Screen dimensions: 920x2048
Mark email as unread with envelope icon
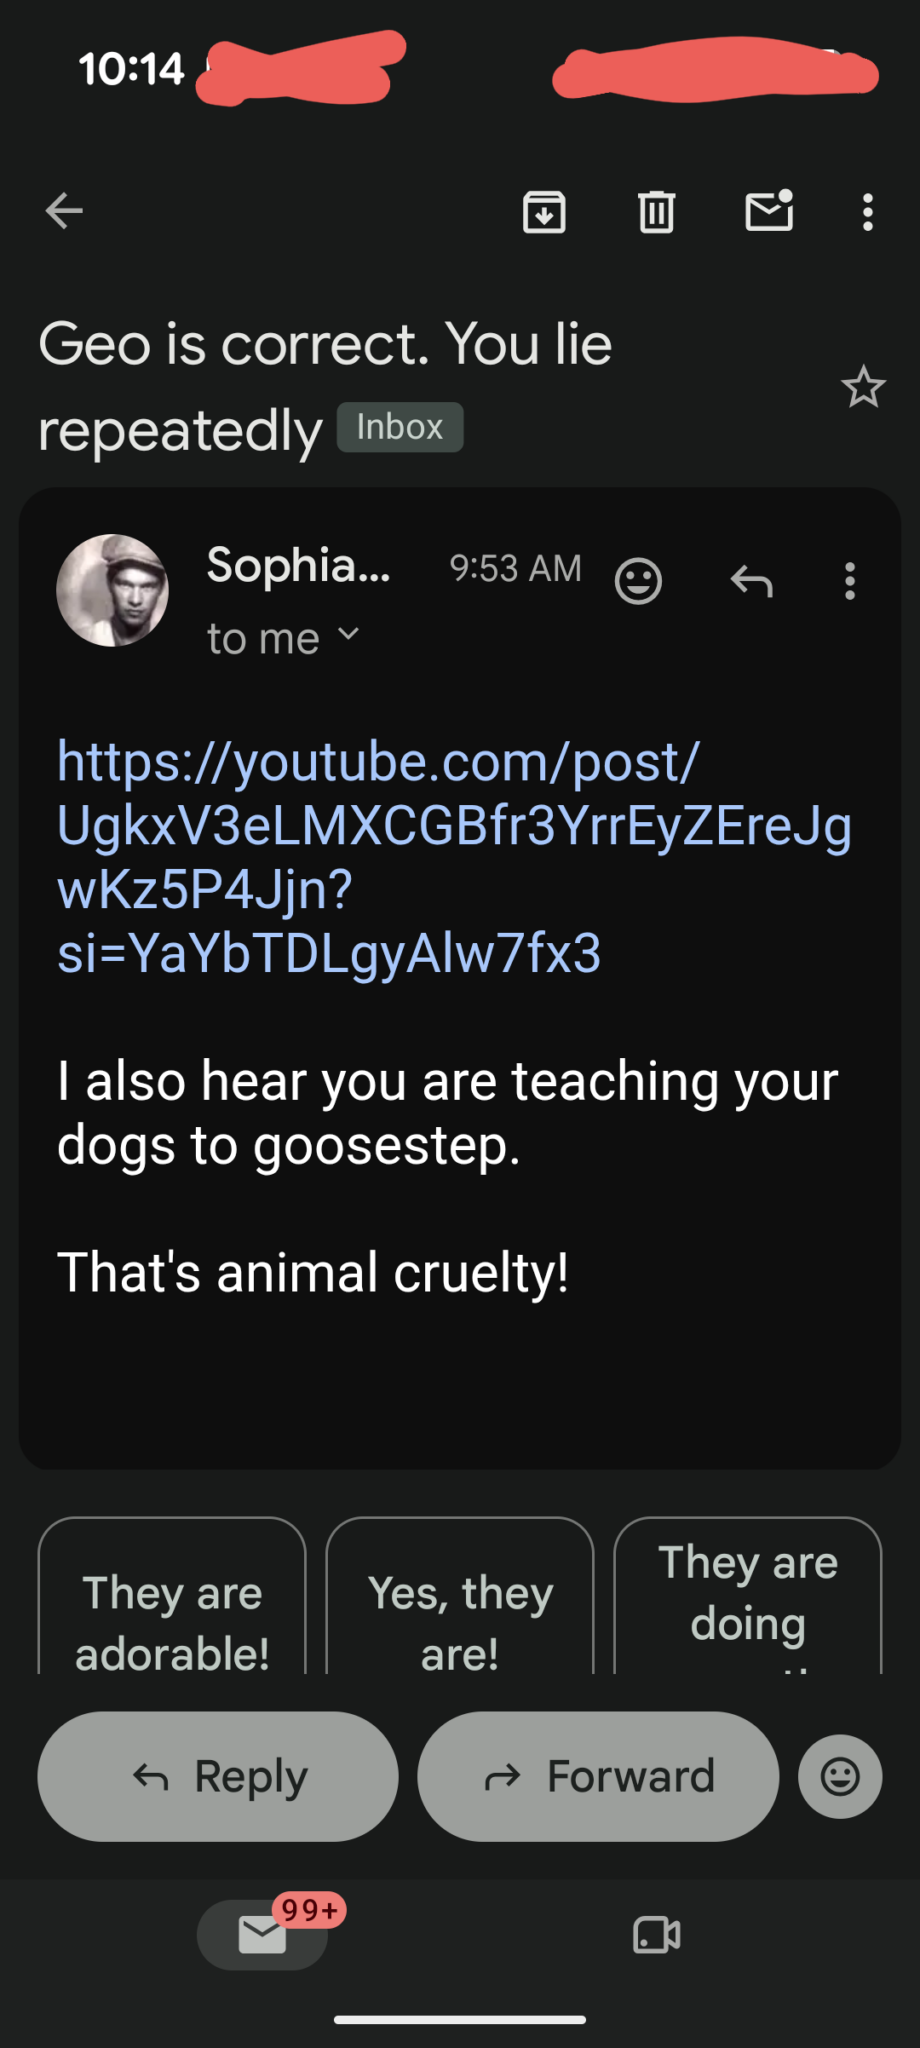769,211
